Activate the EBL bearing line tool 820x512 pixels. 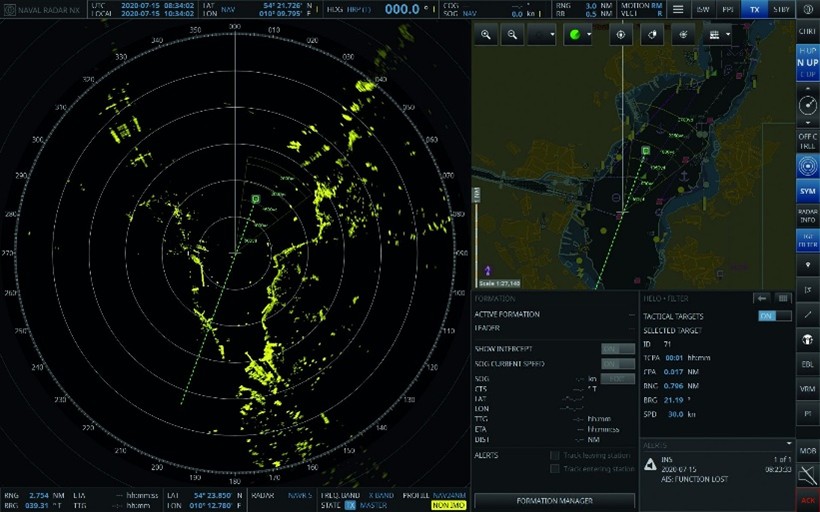(x=807, y=364)
